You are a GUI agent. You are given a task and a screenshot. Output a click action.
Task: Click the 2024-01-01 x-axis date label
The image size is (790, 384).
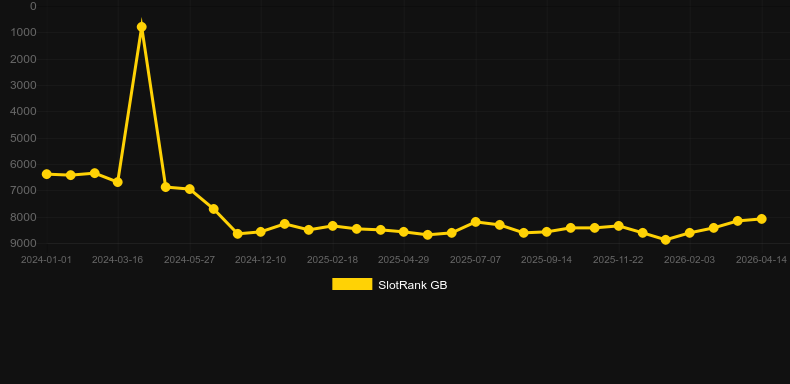point(46,260)
